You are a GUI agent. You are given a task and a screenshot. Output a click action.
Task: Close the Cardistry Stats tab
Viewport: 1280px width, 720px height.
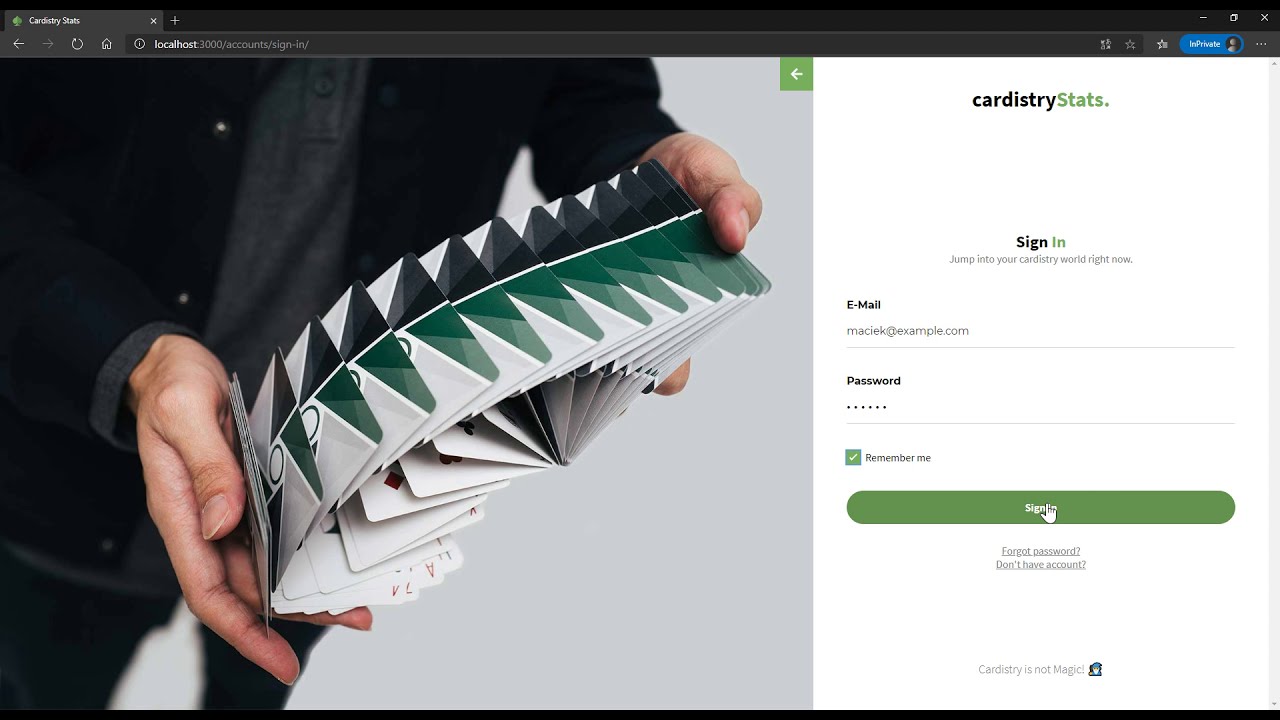coord(153,20)
